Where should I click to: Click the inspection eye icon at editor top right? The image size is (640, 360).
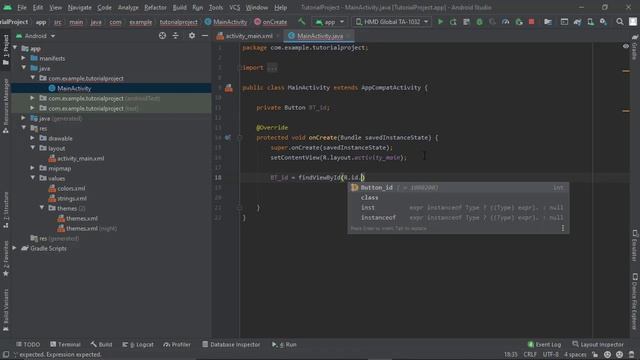(626, 46)
